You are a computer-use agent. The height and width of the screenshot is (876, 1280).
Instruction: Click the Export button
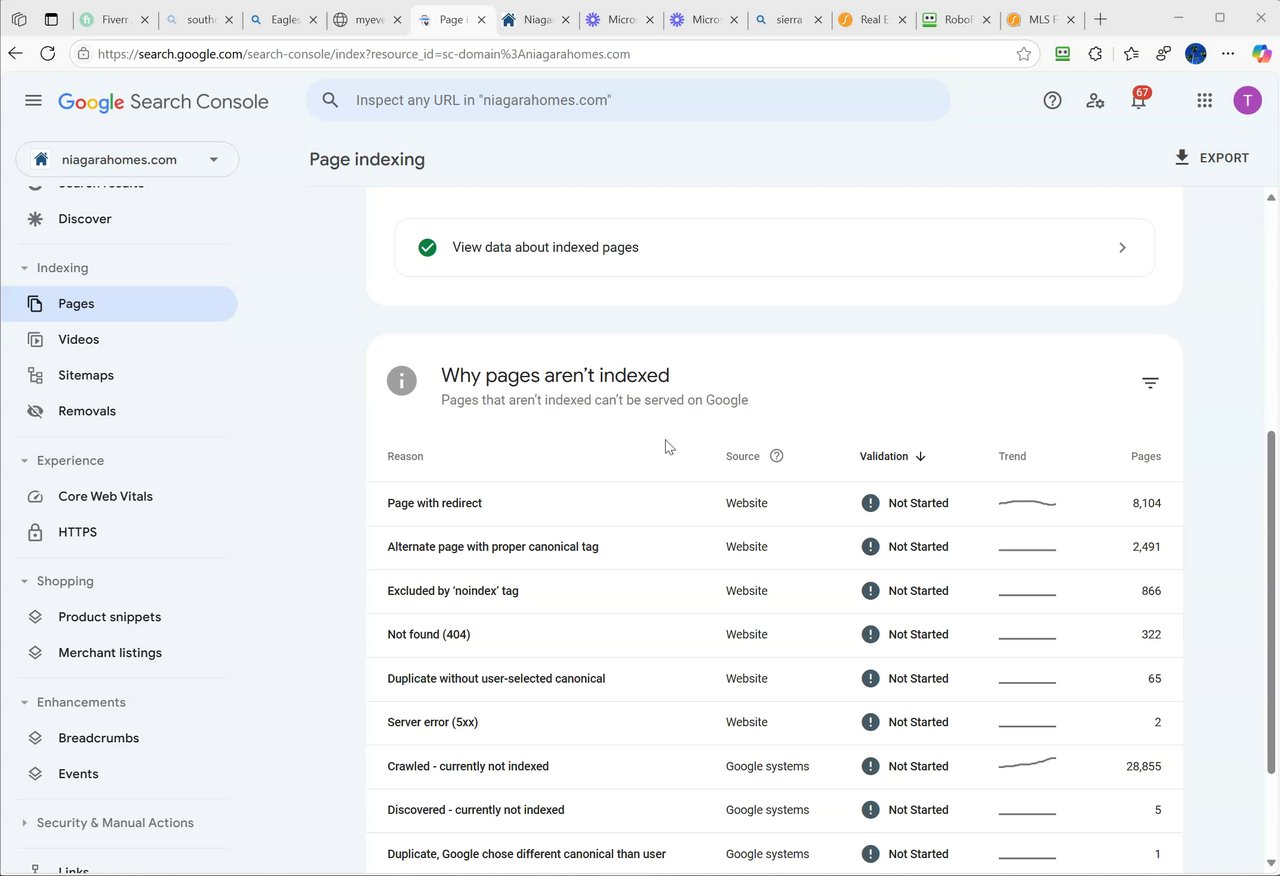click(1211, 158)
